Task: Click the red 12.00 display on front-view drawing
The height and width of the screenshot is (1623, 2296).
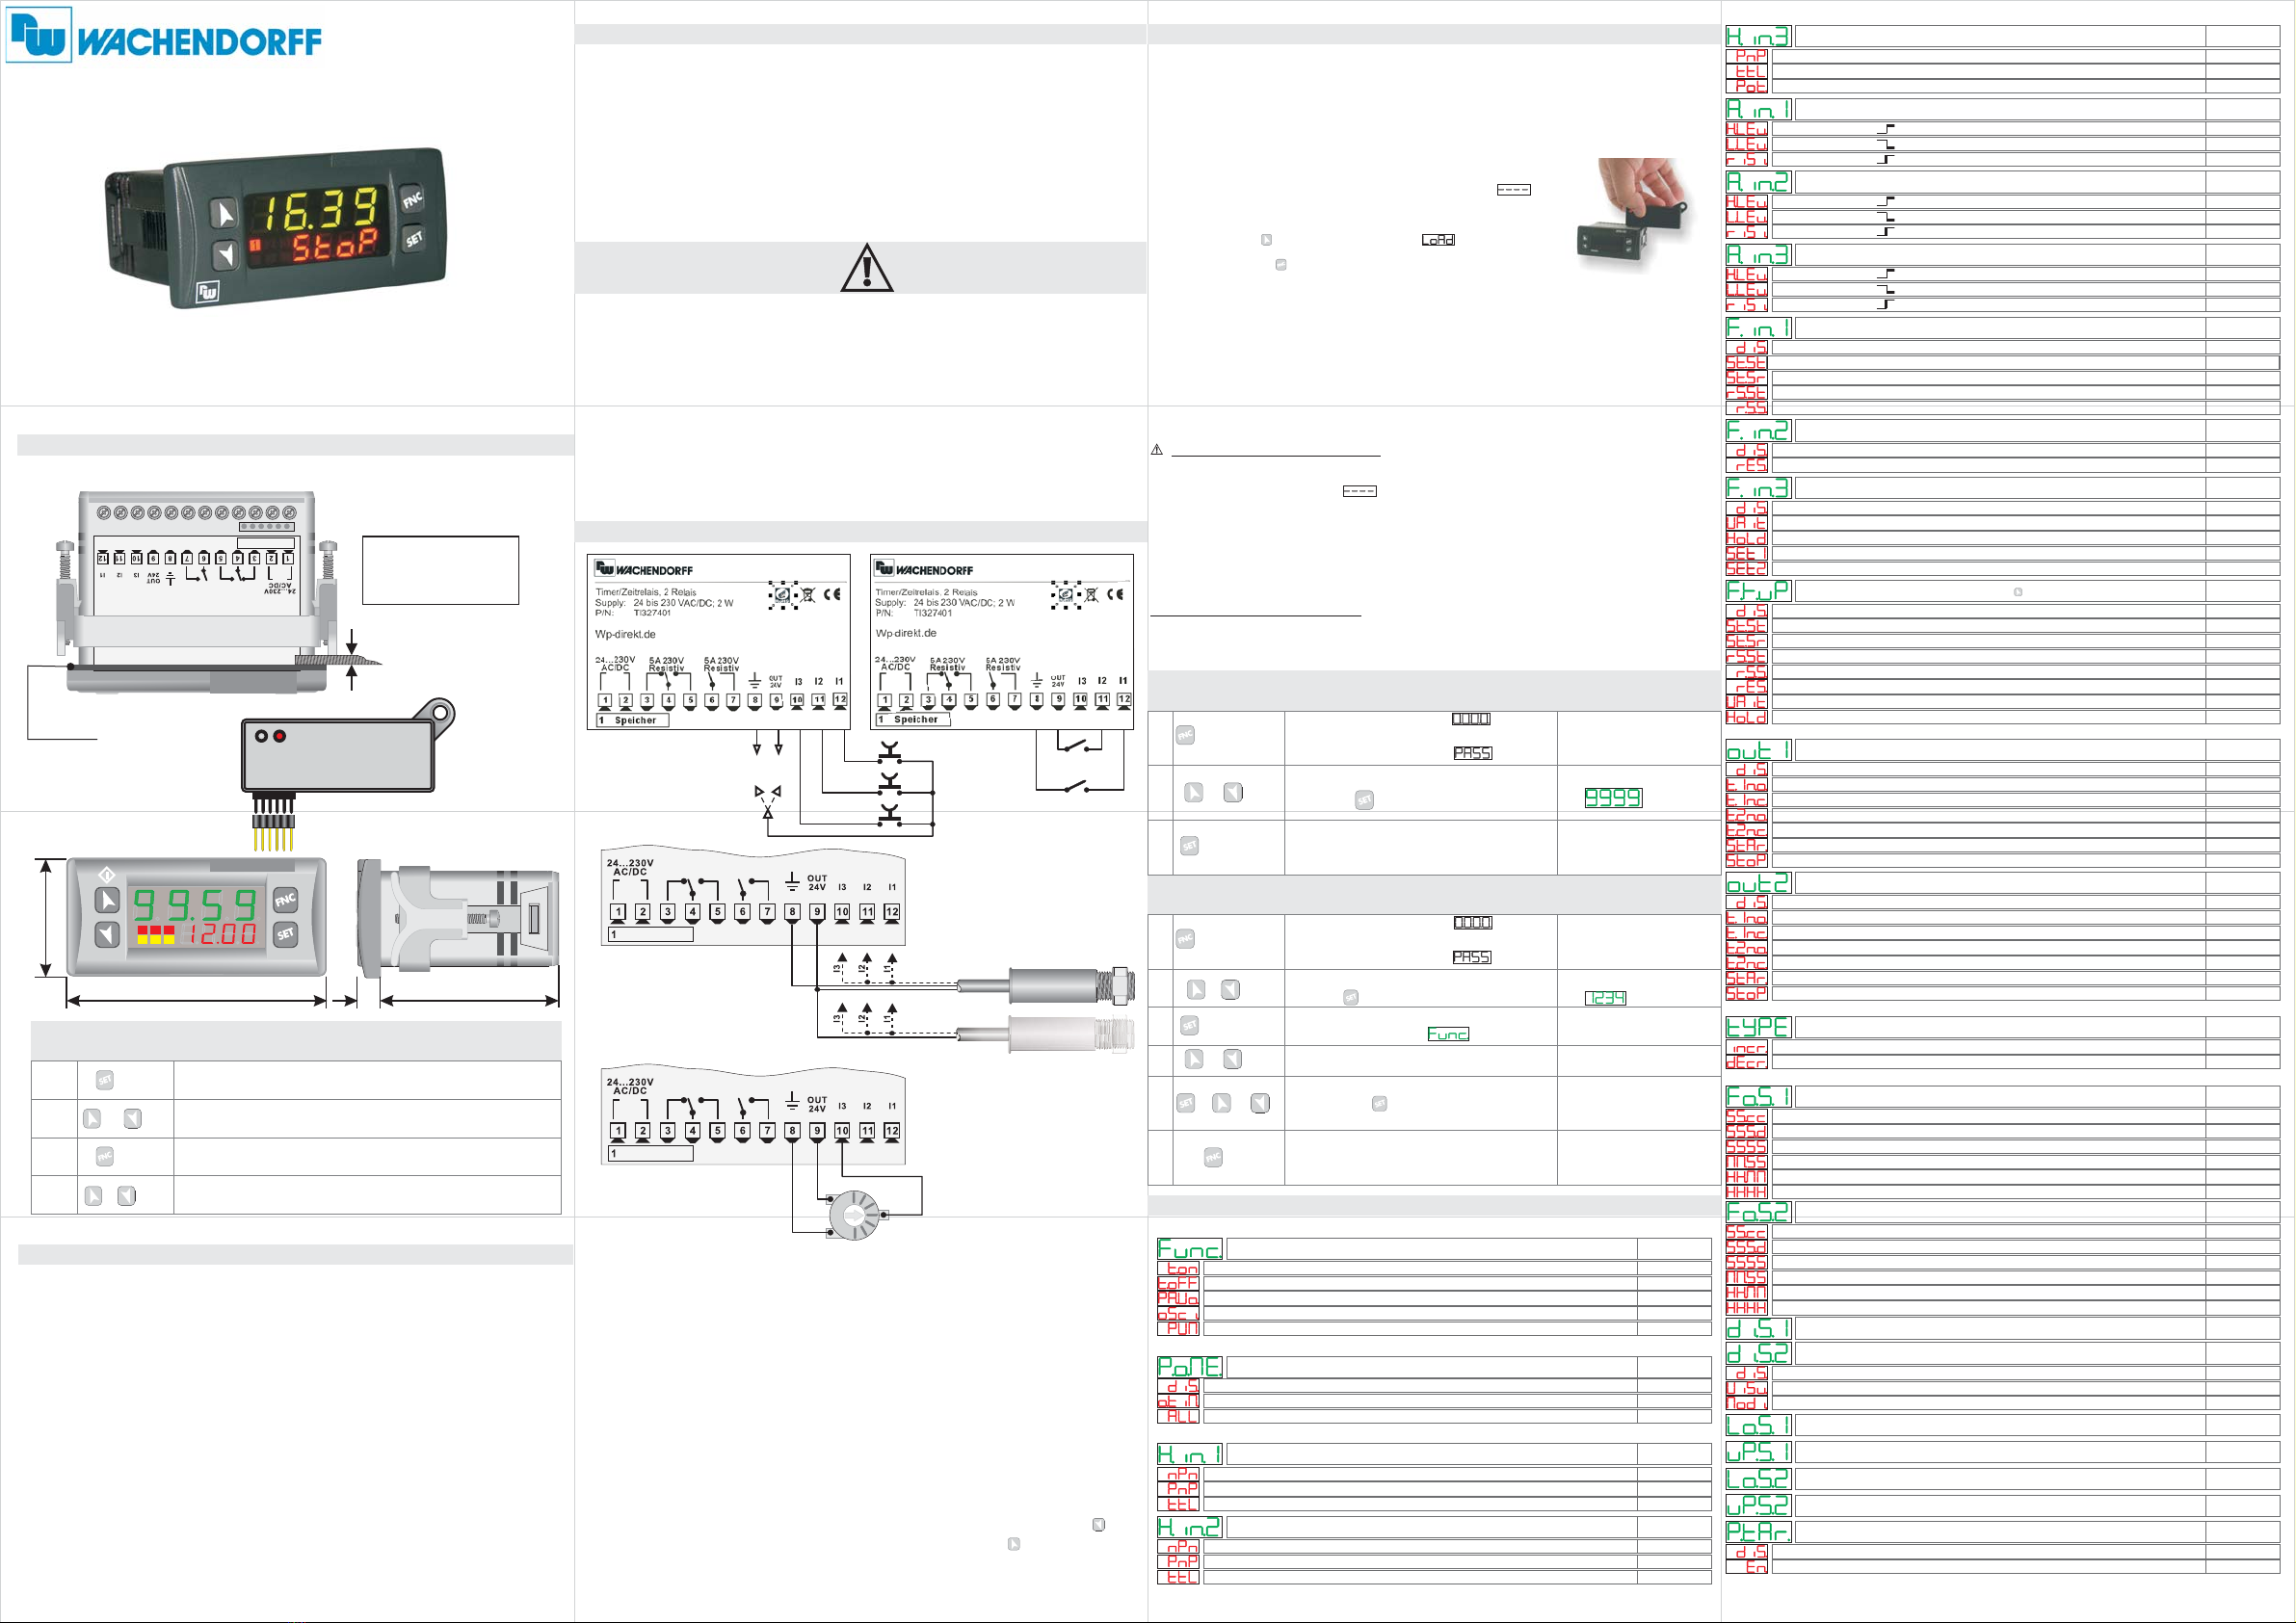Action: point(222,934)
